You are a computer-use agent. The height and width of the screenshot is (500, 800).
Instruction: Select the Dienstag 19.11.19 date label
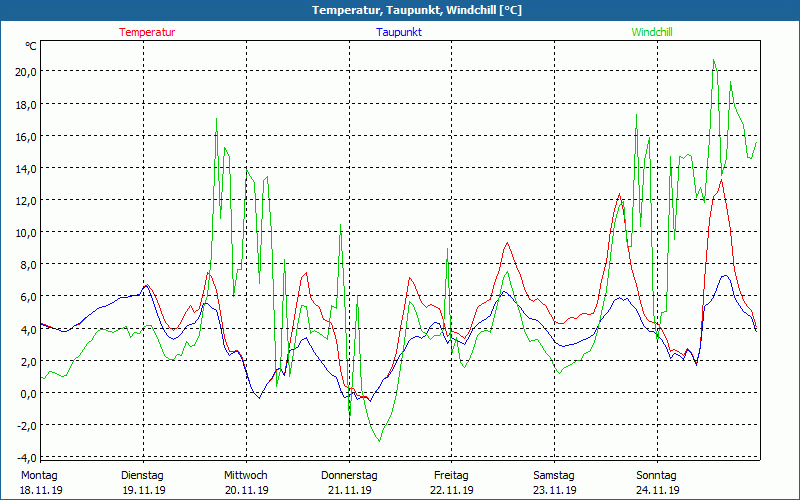coord(142,483)
